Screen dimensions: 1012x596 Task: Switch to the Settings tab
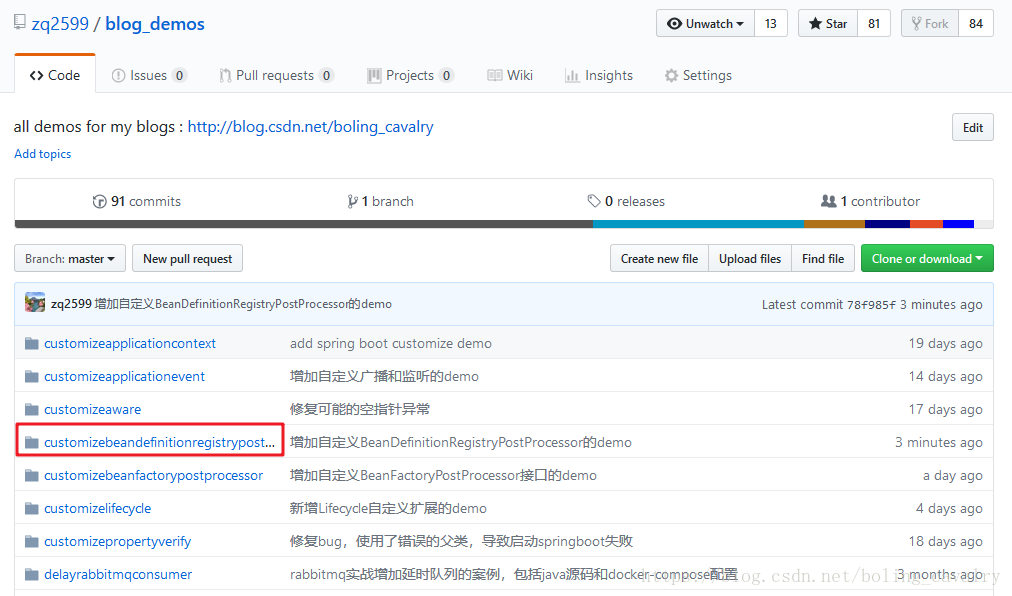click(x=698, y=76)
